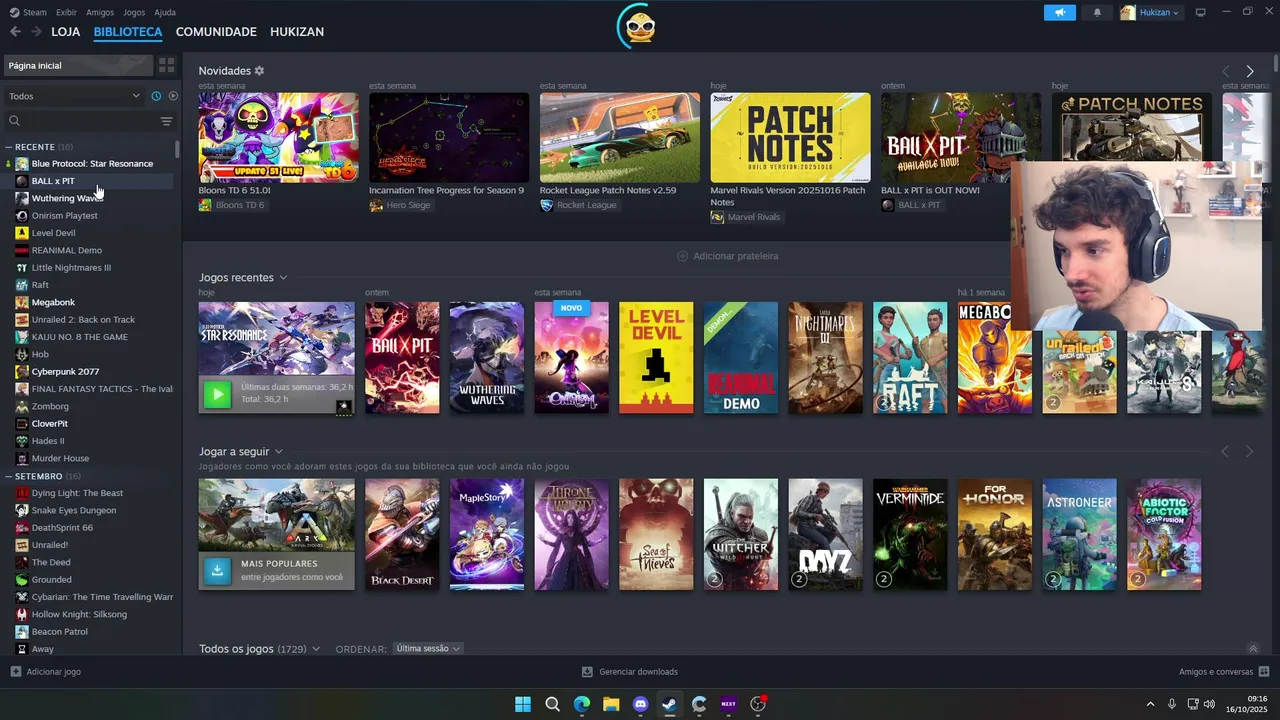Switch to the COMUNIDADE tab
1280x720 pixels.
pos(216,32)
